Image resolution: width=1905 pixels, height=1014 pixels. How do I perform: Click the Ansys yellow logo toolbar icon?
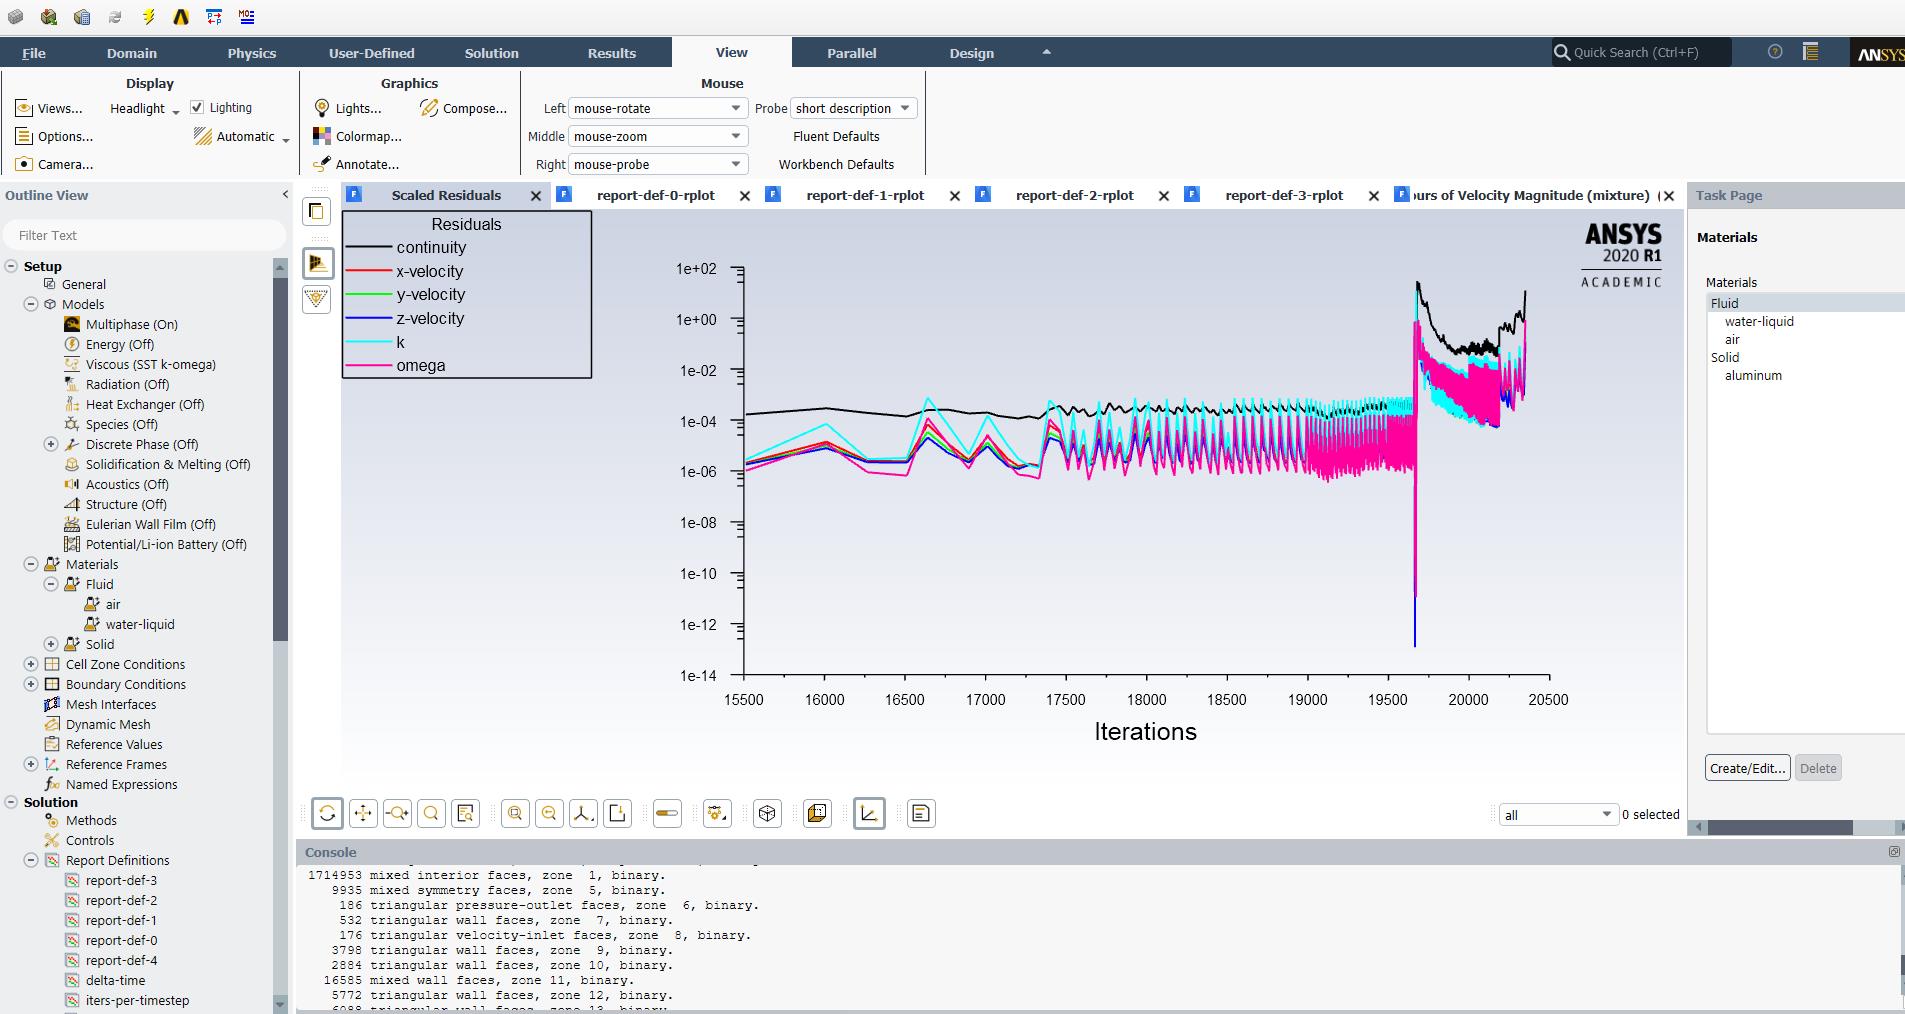point(181,17)
